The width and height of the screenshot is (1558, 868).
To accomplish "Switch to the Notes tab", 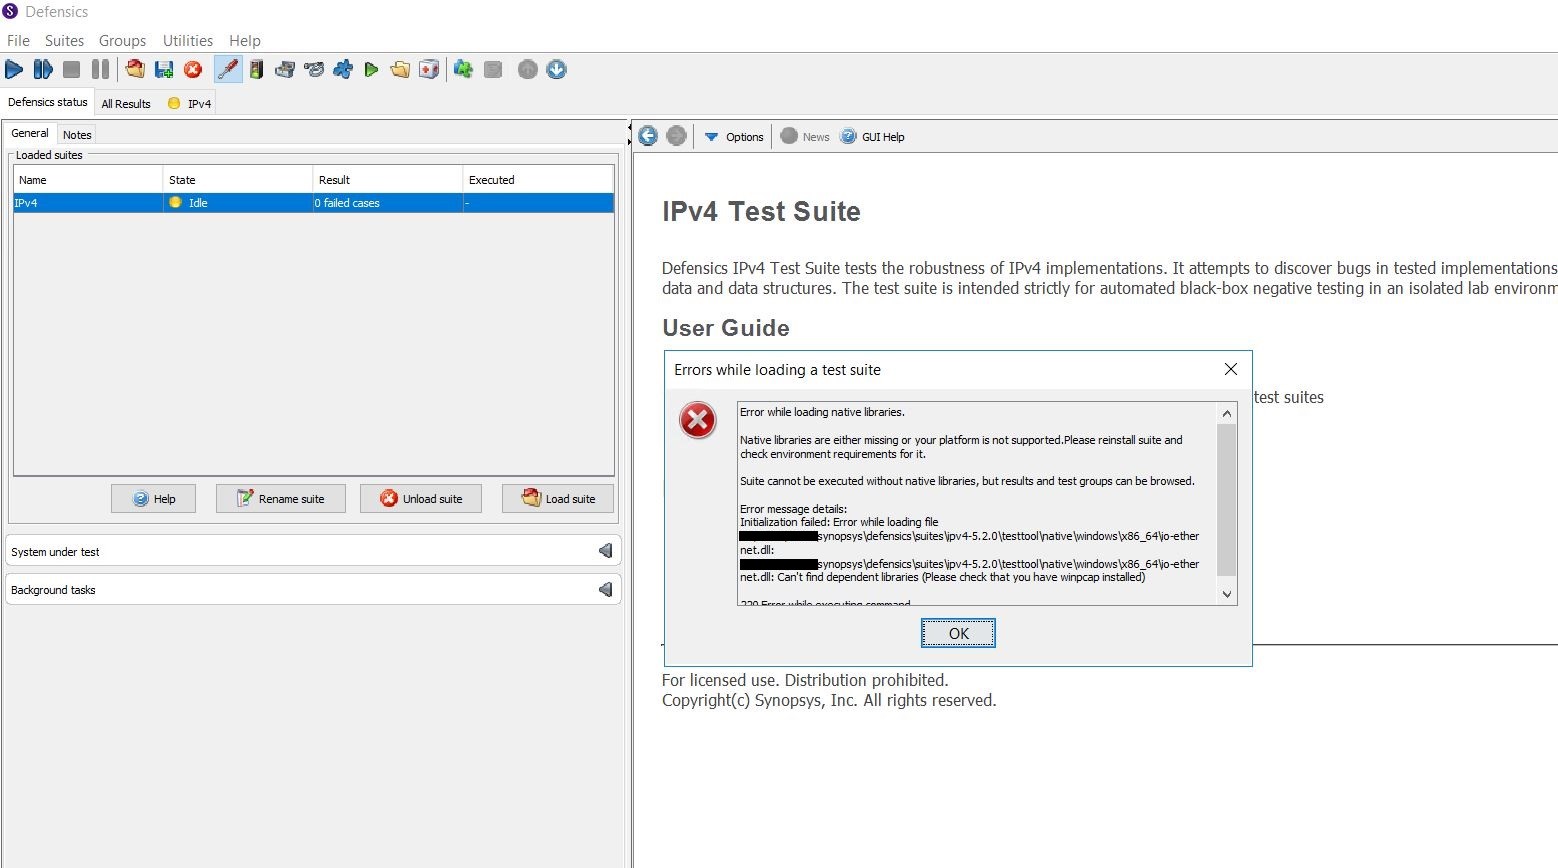I will coord(77,135).
